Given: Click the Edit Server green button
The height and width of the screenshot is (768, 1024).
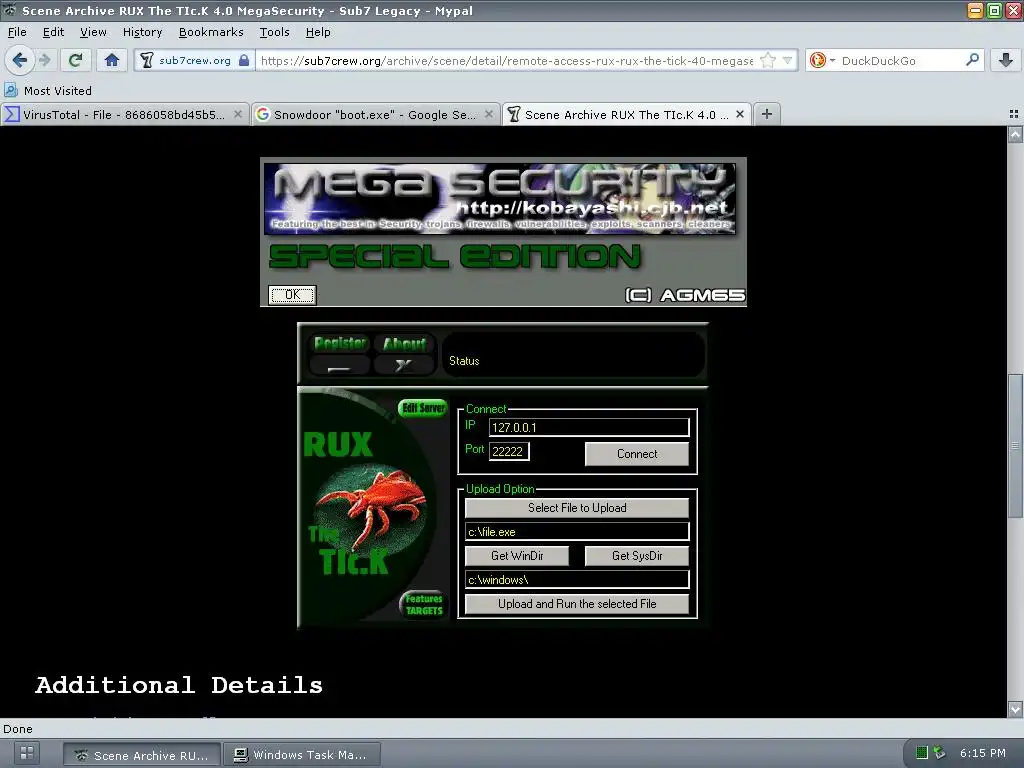Looking at the screenshot, I should tap(423, 408).
